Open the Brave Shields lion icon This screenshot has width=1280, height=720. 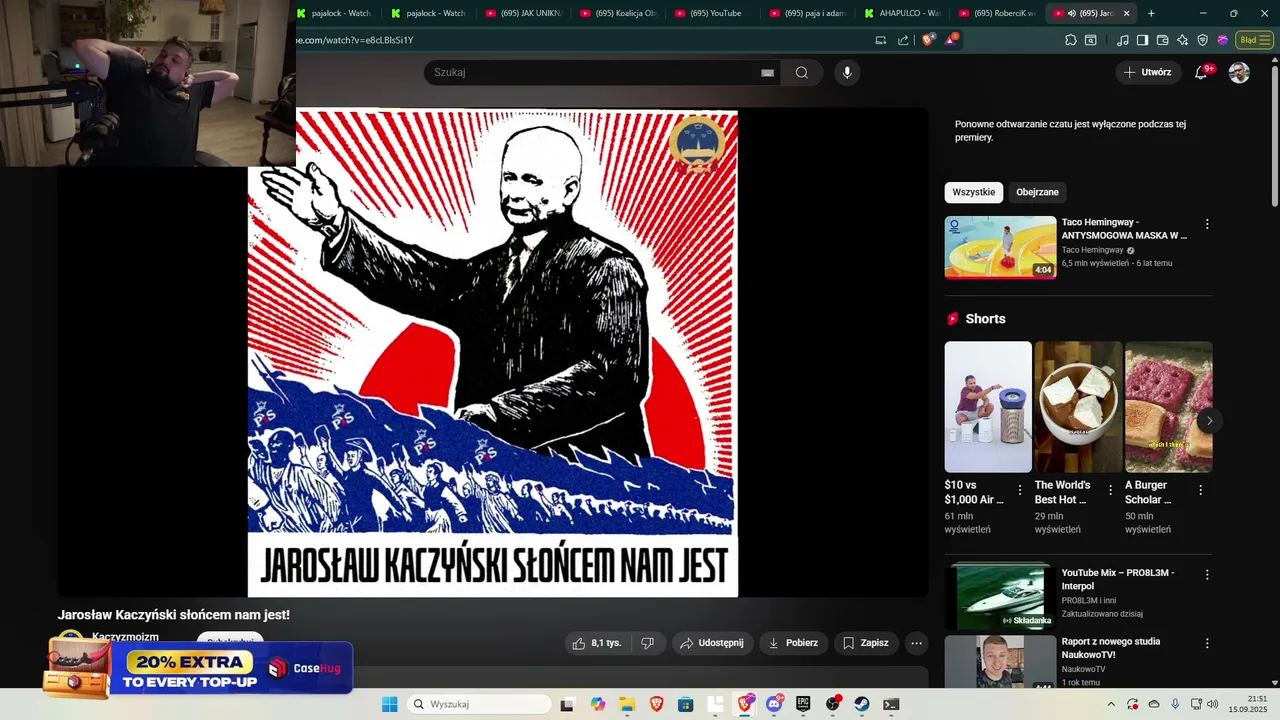pos(928,40)
